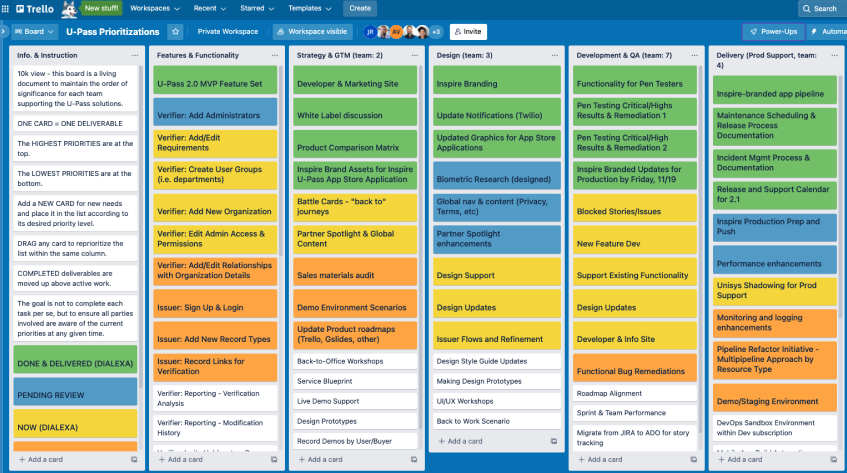The image size is (847, 473).
Task: Click the Search box in the header
Action: [x=822, y=9]
